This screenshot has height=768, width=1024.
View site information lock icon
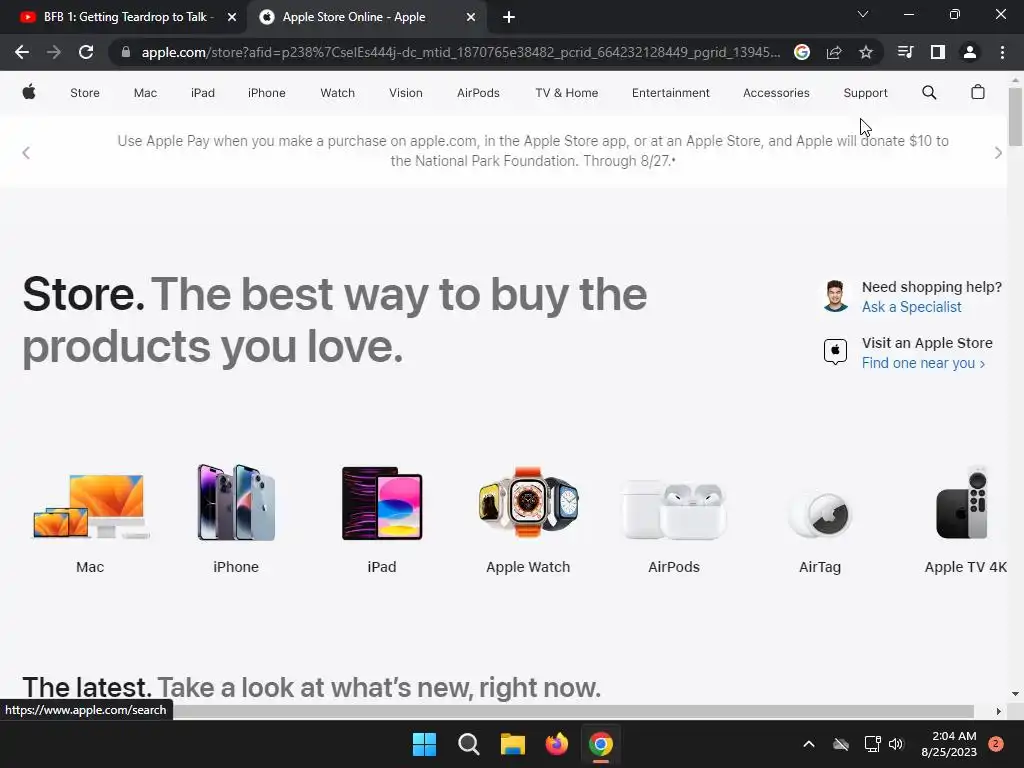tap(125, 52)
